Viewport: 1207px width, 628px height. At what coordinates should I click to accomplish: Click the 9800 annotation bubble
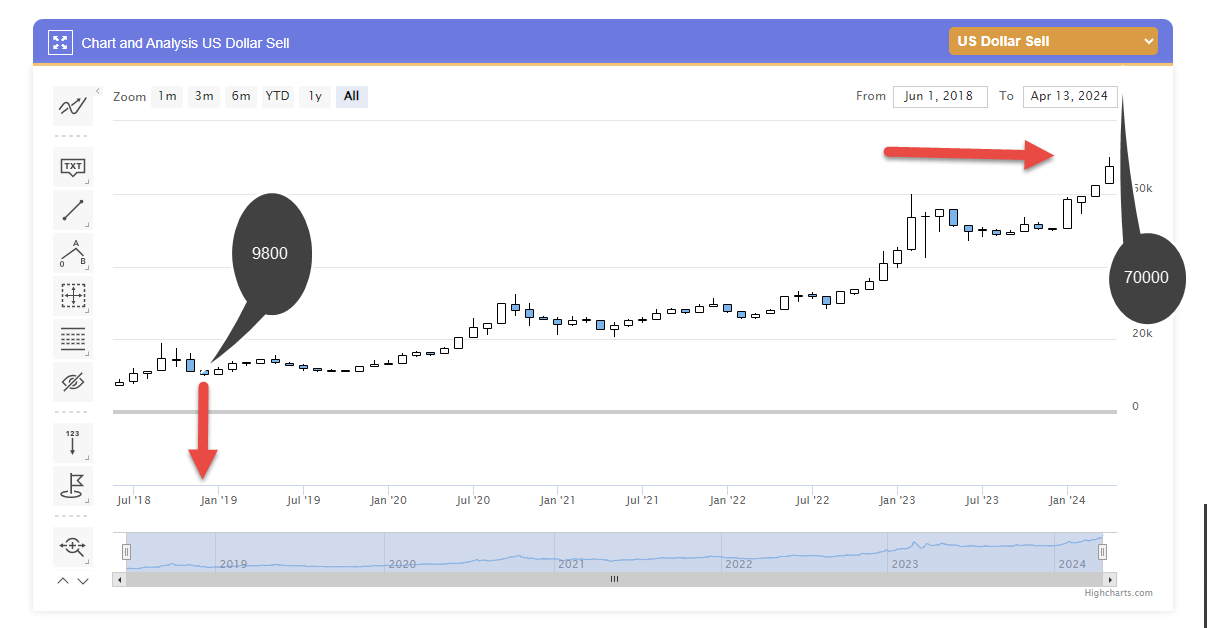click(272, 253)
